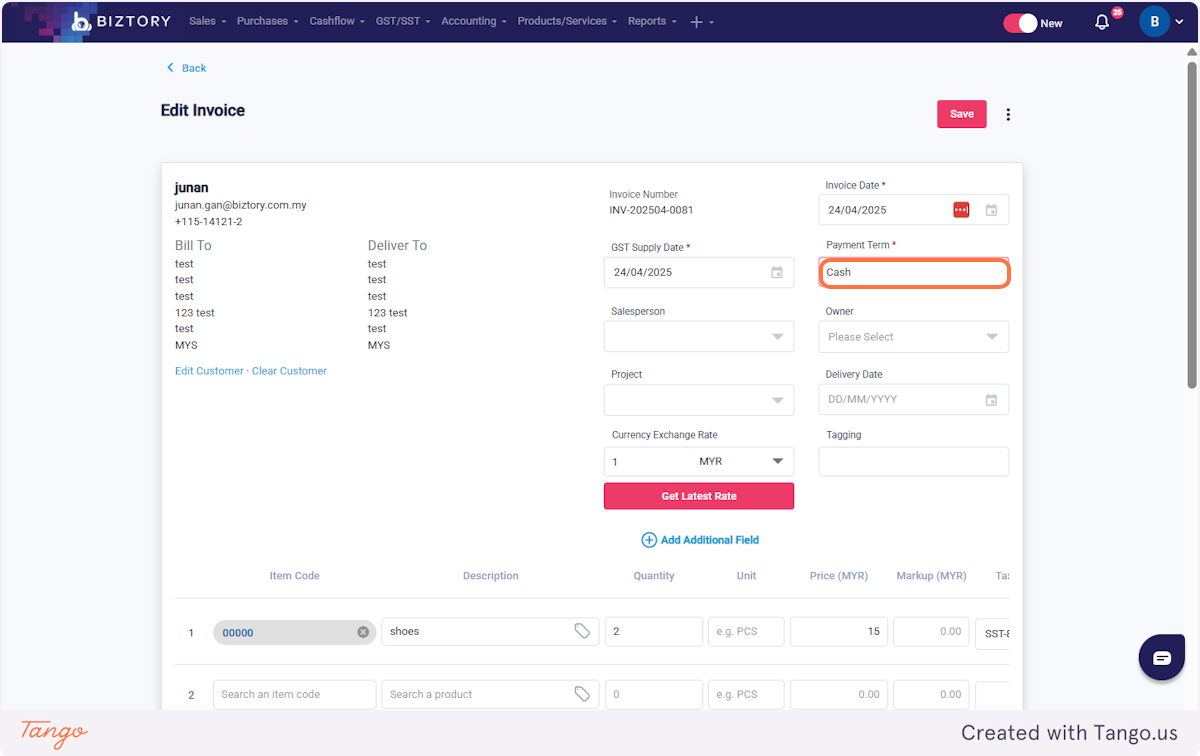Open Delivery Date calendar picker

(x=991, y=399)
